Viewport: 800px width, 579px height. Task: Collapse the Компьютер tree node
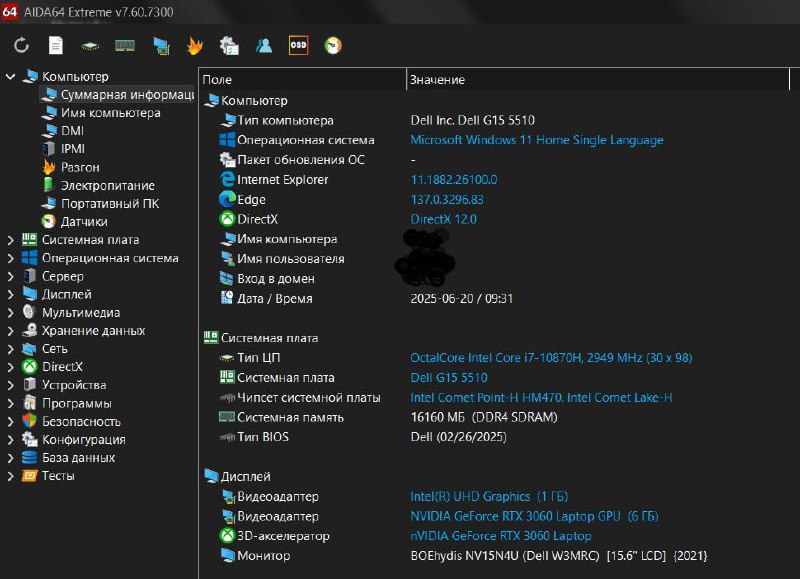click(x=10, y=77)
